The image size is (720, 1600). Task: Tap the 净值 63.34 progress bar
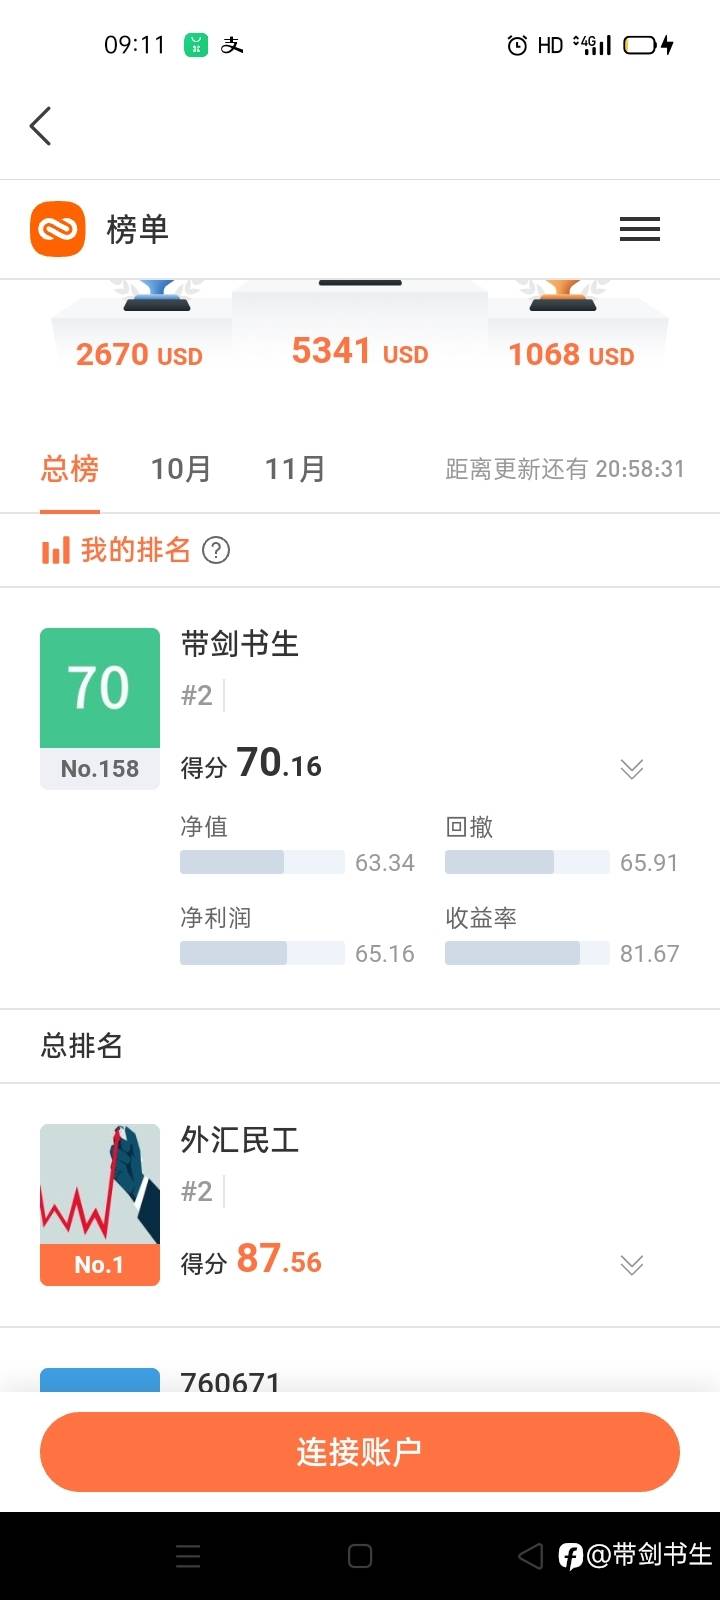click(262, 862)
